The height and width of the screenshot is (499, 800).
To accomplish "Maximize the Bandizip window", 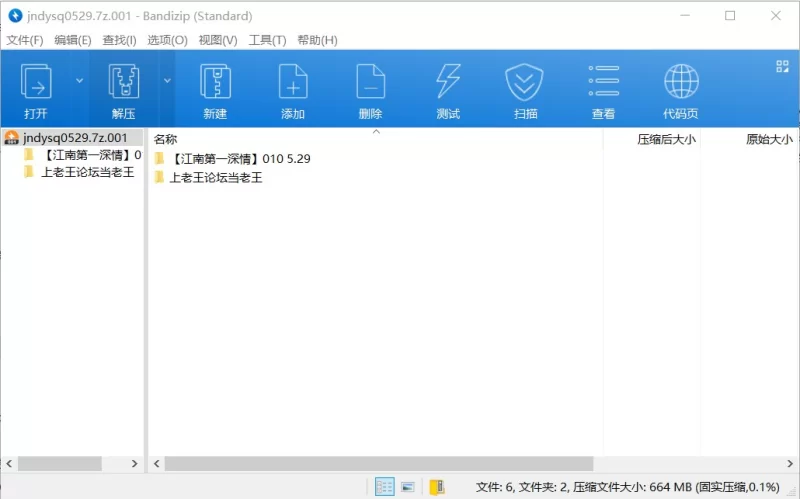I will pyautogui.click(x=730, y=16).
